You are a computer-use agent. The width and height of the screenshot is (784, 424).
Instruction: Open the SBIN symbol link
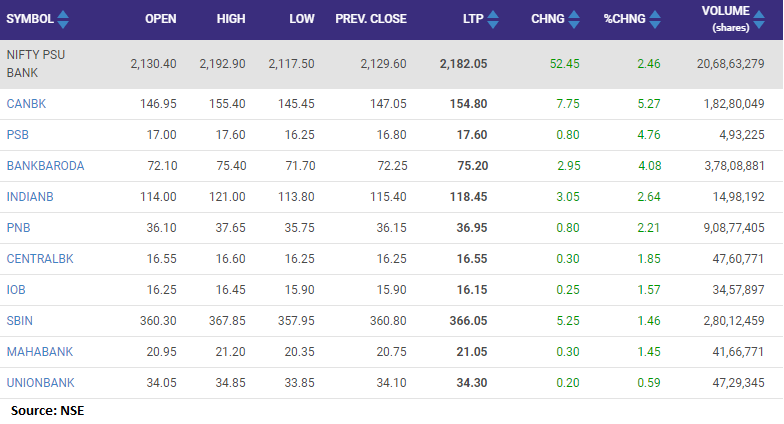pos(21,320)
